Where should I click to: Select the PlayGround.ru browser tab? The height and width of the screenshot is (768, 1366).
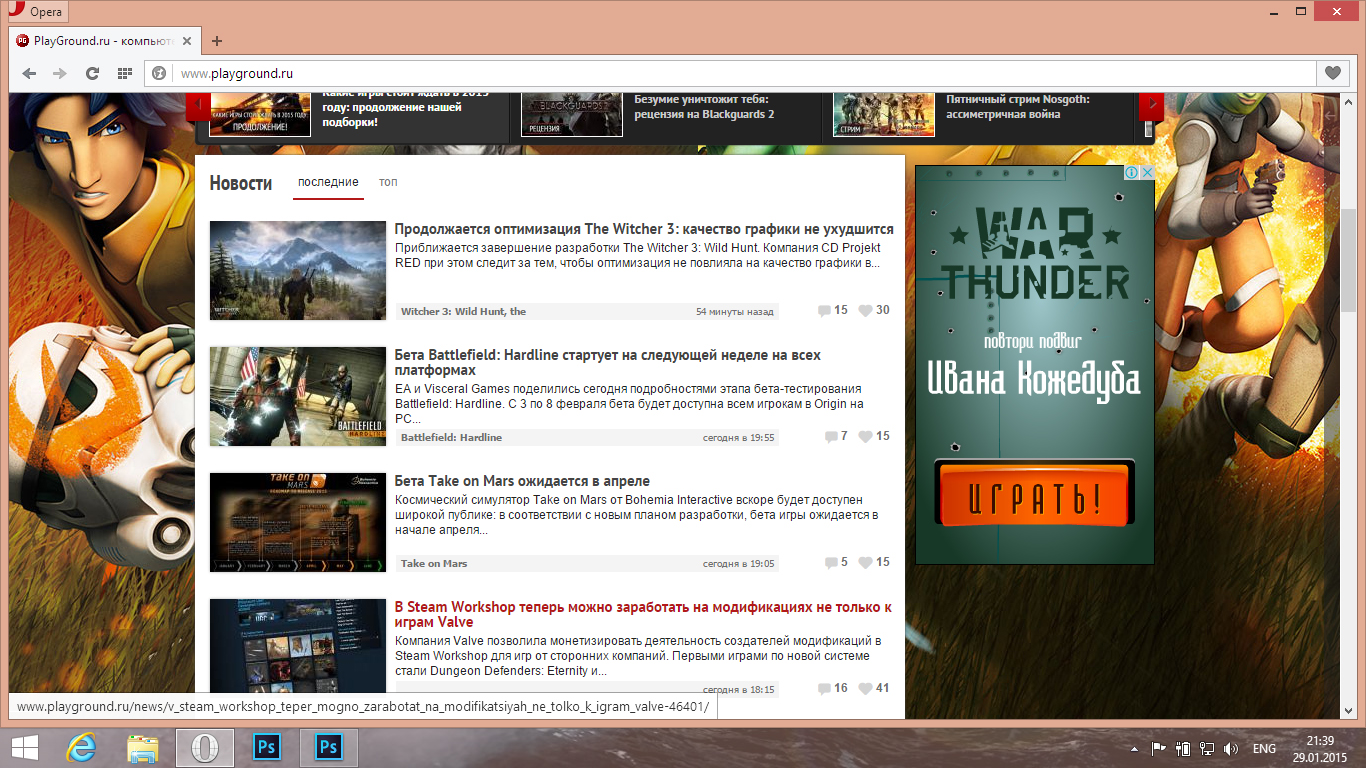click(104, 41)
